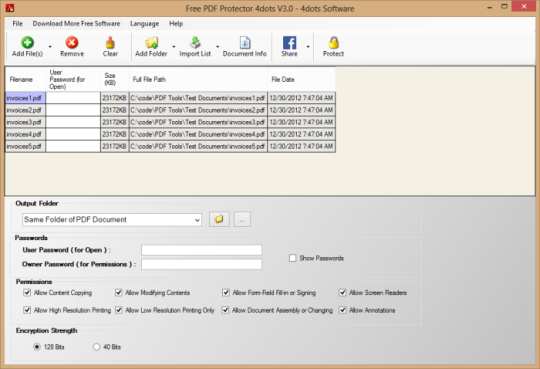Select the 128 Bits encryption radio button
This screenshot has width=540, height=369.
(37, 347)
